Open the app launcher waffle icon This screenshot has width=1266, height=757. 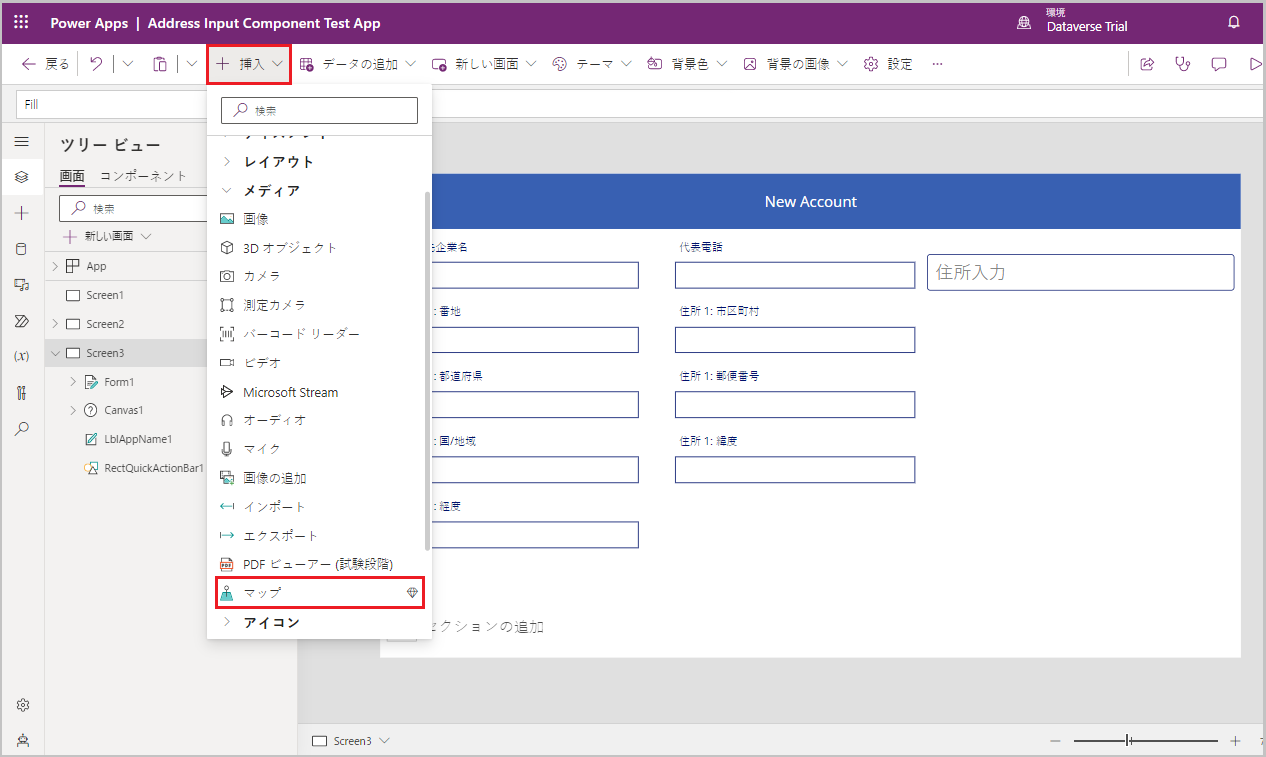tap(21, 22)
